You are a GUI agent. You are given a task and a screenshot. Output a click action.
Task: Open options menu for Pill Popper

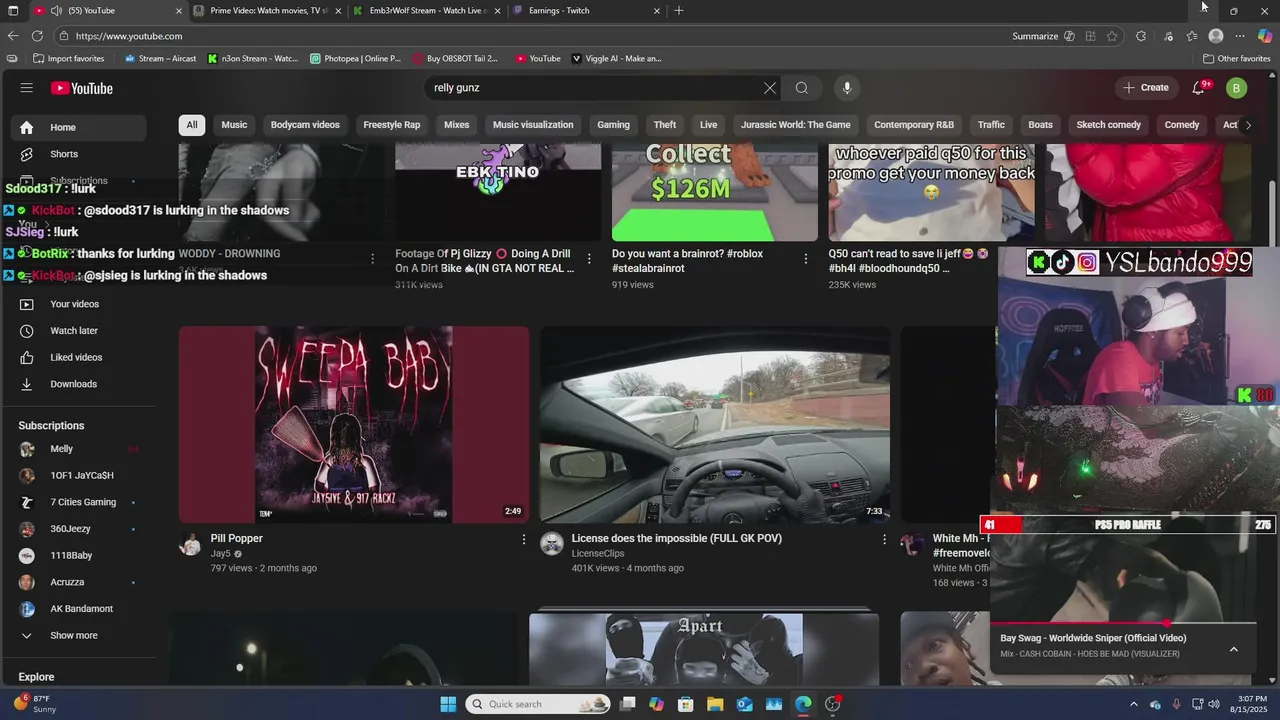pyautogui.click(x=523, y=539)
